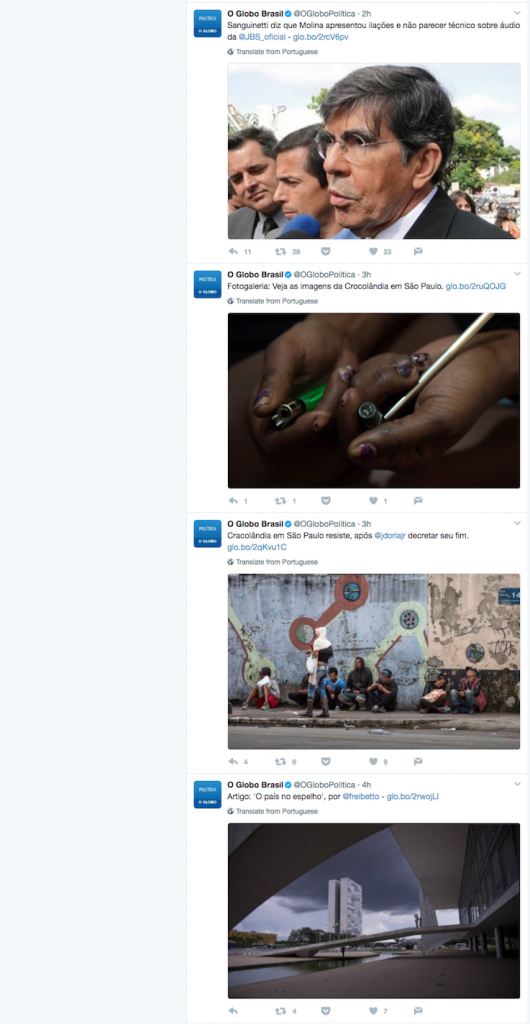Reply to the Sanguinetti tweet
Viewport: 530px width, 1024px height.
click(x=233, y=251)
